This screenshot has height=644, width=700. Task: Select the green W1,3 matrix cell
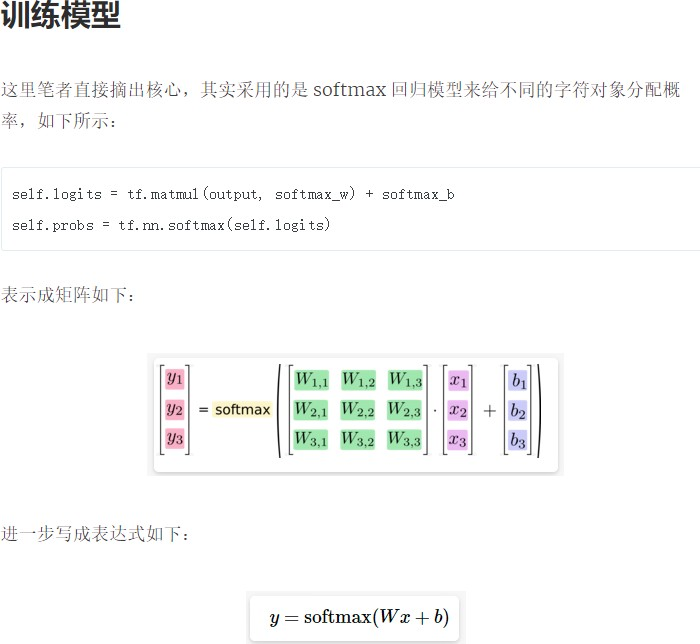(x=405, y=380)
